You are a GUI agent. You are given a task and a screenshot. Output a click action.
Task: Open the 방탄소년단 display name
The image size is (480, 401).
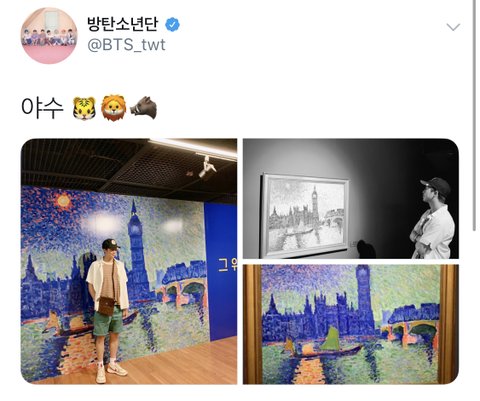pyautogui.click(x=122, y=24)
